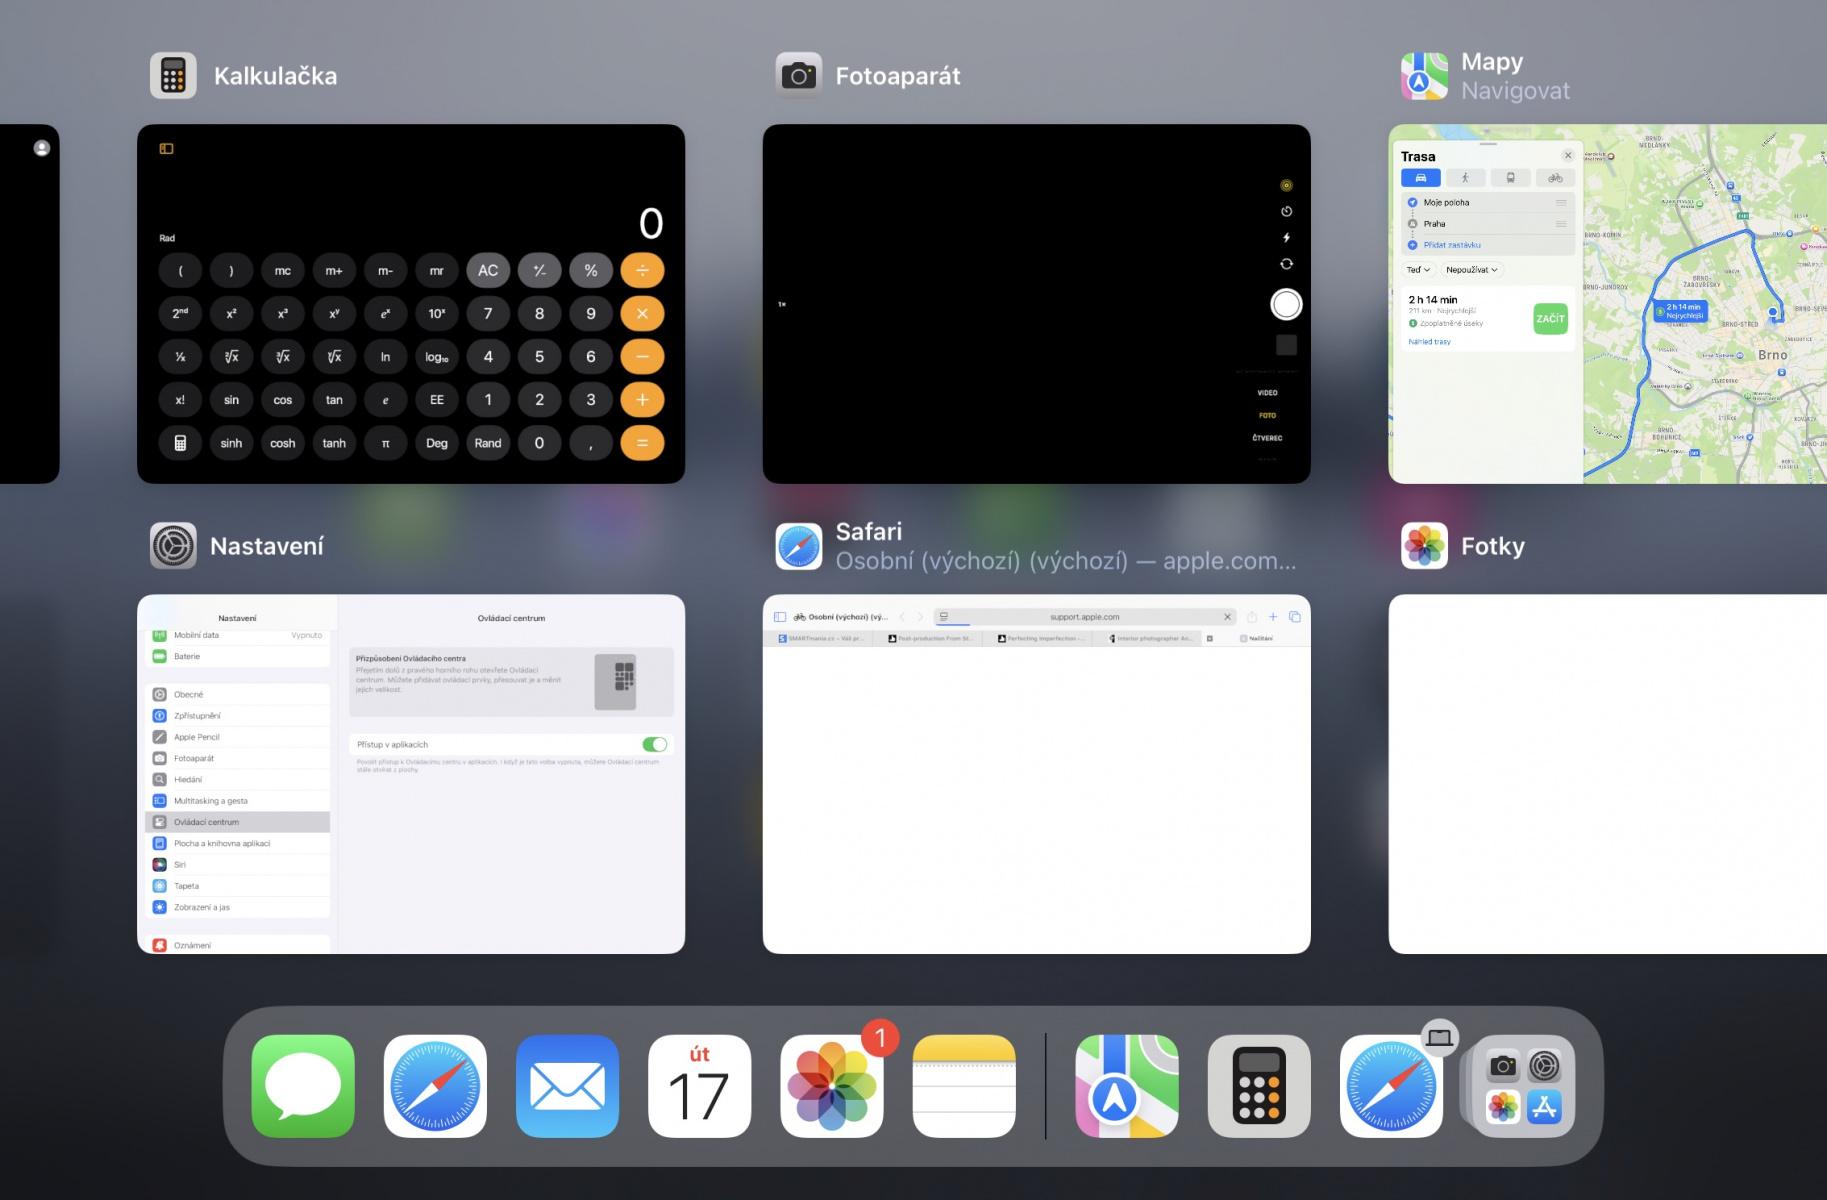Viewport: 1827px width, 1200px height.
Task: Expand the Teď time dropdown in Maps
Action: click(1419, 270)
